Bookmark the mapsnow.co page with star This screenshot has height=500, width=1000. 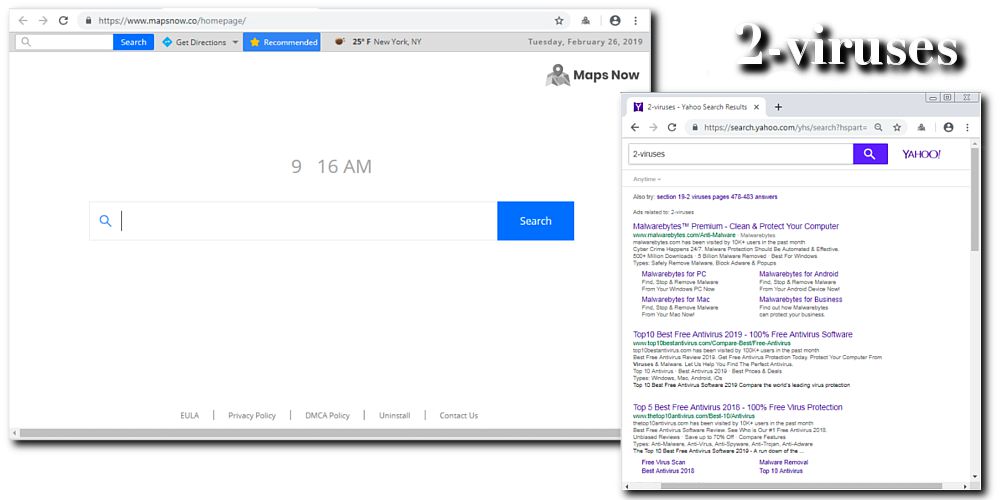click(x=559, y=20)
